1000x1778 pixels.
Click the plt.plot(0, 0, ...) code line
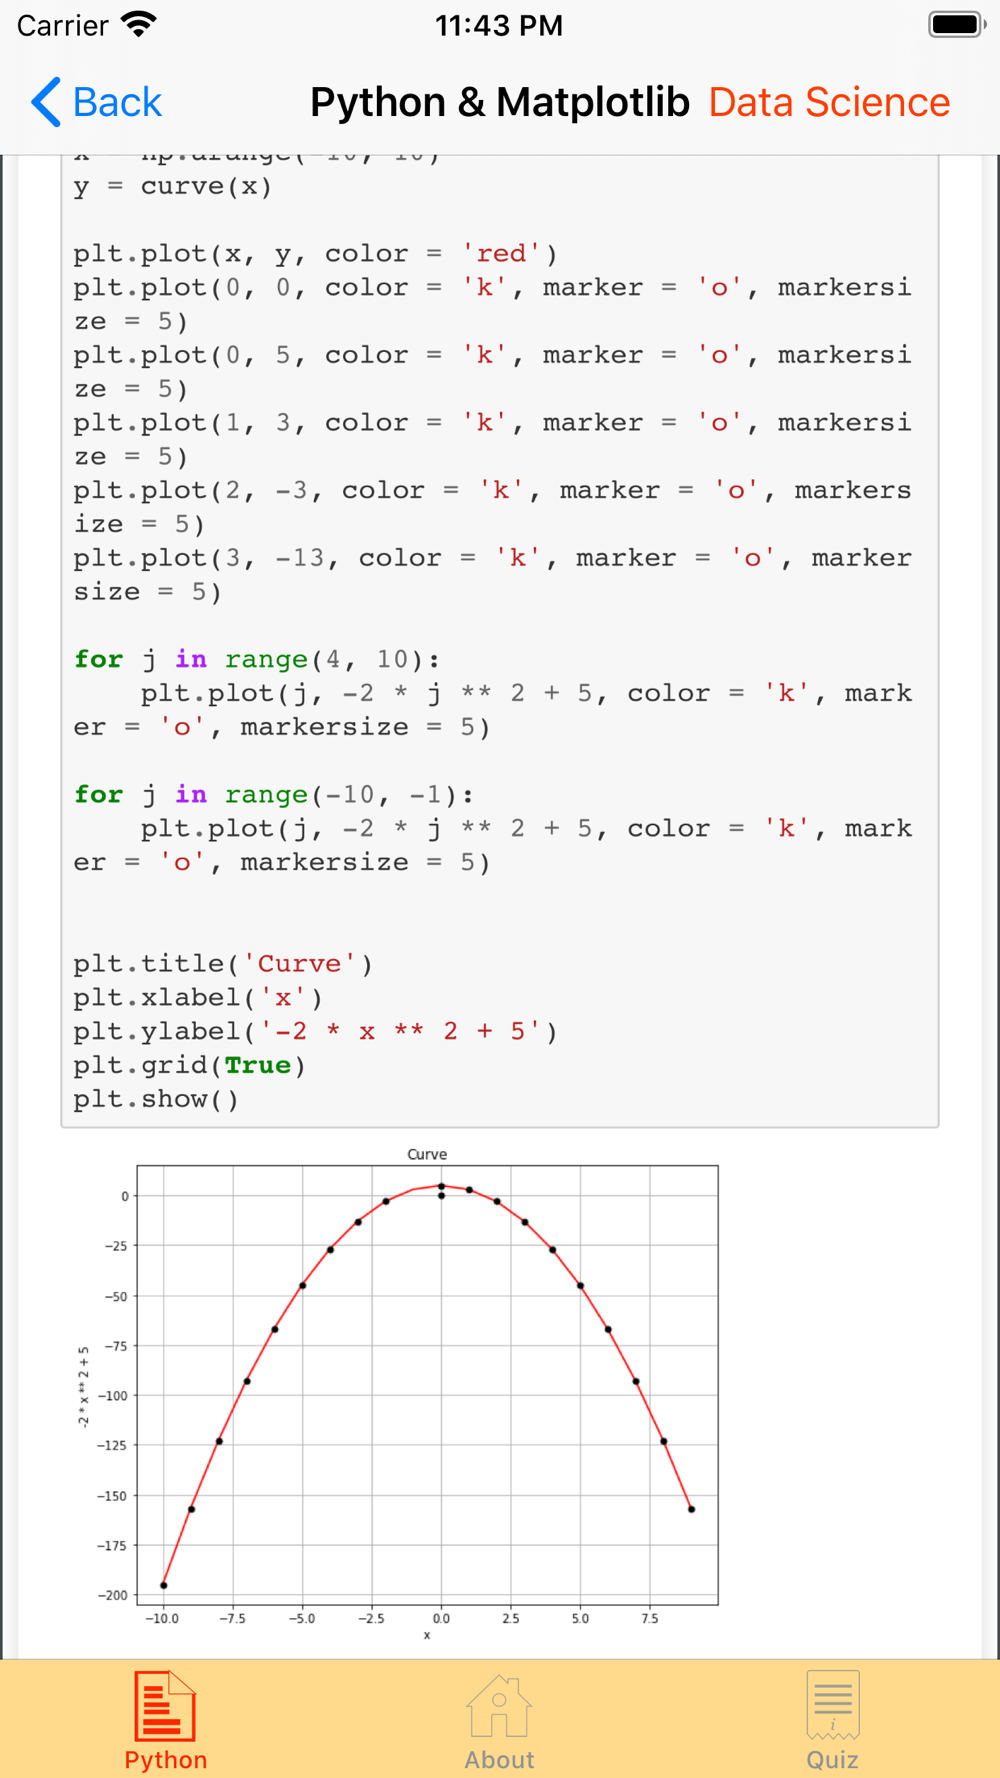tap(492, 304)
